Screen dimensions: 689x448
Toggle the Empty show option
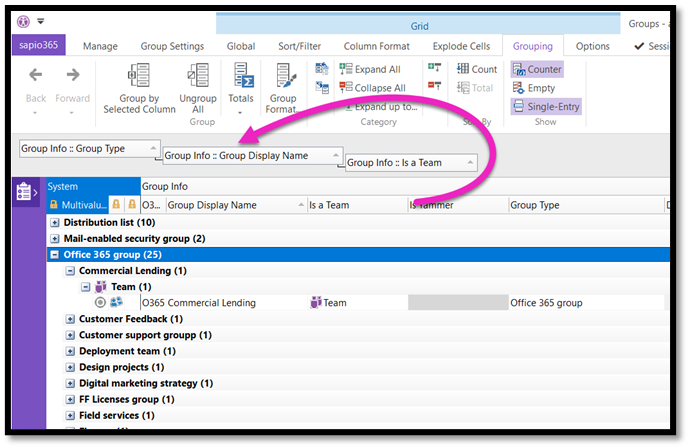pyautogui.click(x=534, y=88)
